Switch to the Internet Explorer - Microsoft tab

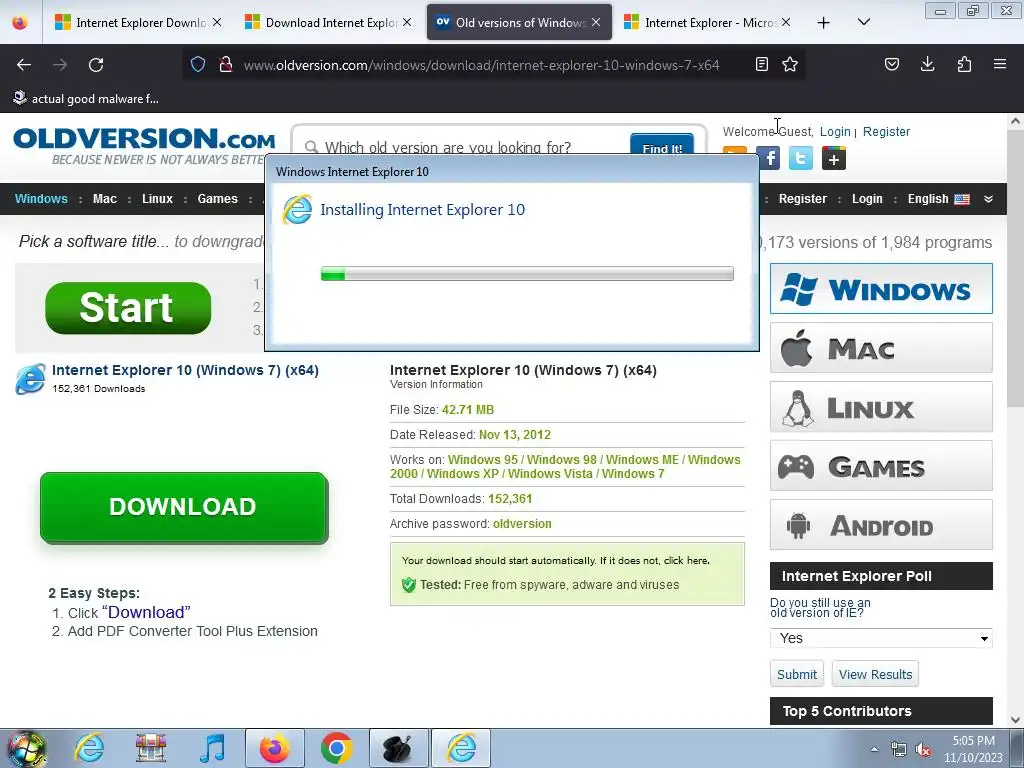tap(700, 23)
